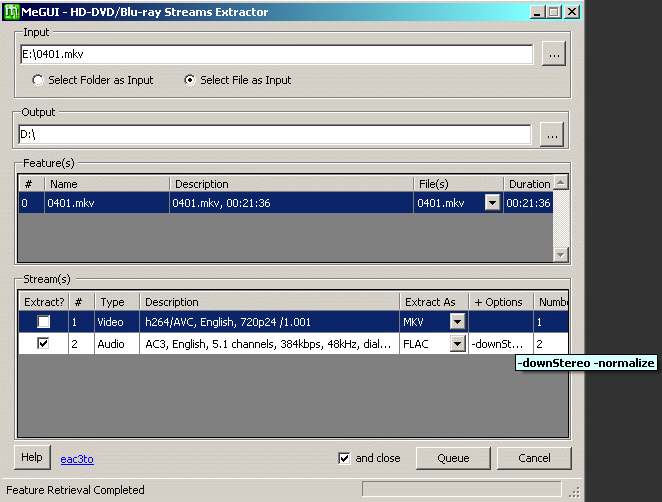The width and height of the screenshot is (662, 502).
Task: Check the Extract box for Video stream
Action: 43,322
